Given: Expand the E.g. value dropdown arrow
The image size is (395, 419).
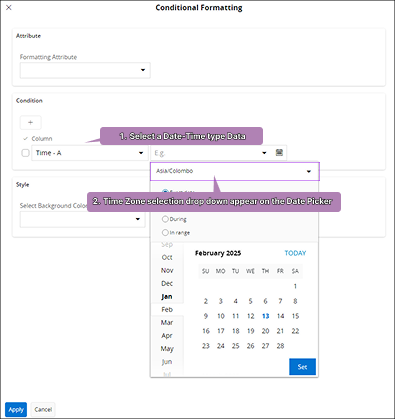Looking at the screenshot, I should [264, 153].
